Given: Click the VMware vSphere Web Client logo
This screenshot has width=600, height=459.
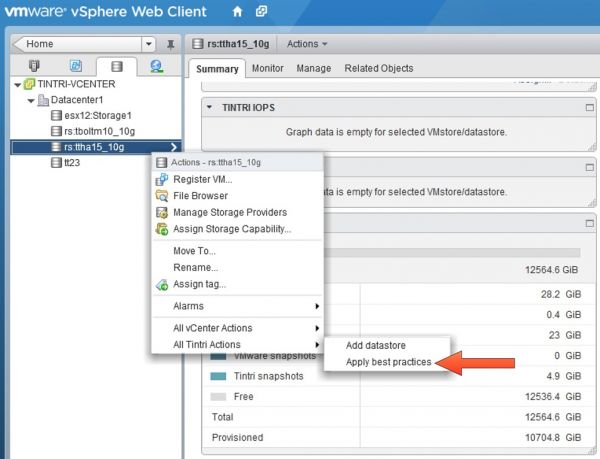Looking at the screenshot, I should pos(106,11).
